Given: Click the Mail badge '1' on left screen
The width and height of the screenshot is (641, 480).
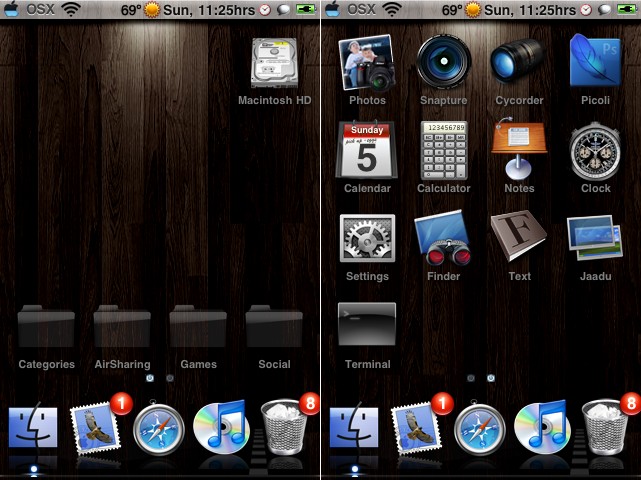Looking at the screenshot, I should (121, 404).
